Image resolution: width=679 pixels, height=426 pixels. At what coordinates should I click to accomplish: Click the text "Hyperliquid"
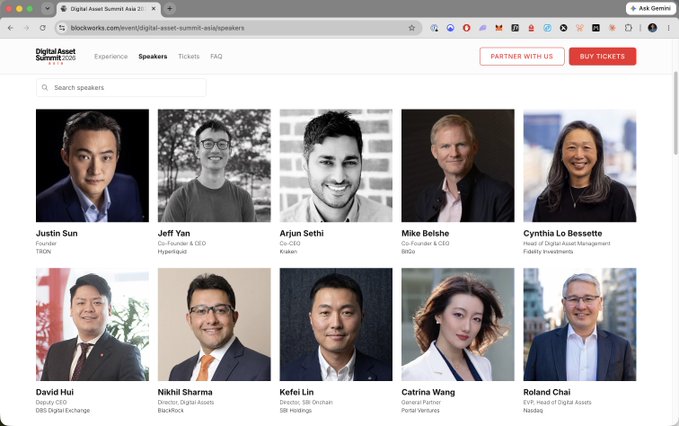pyautogui.click(x=172, y=252)
